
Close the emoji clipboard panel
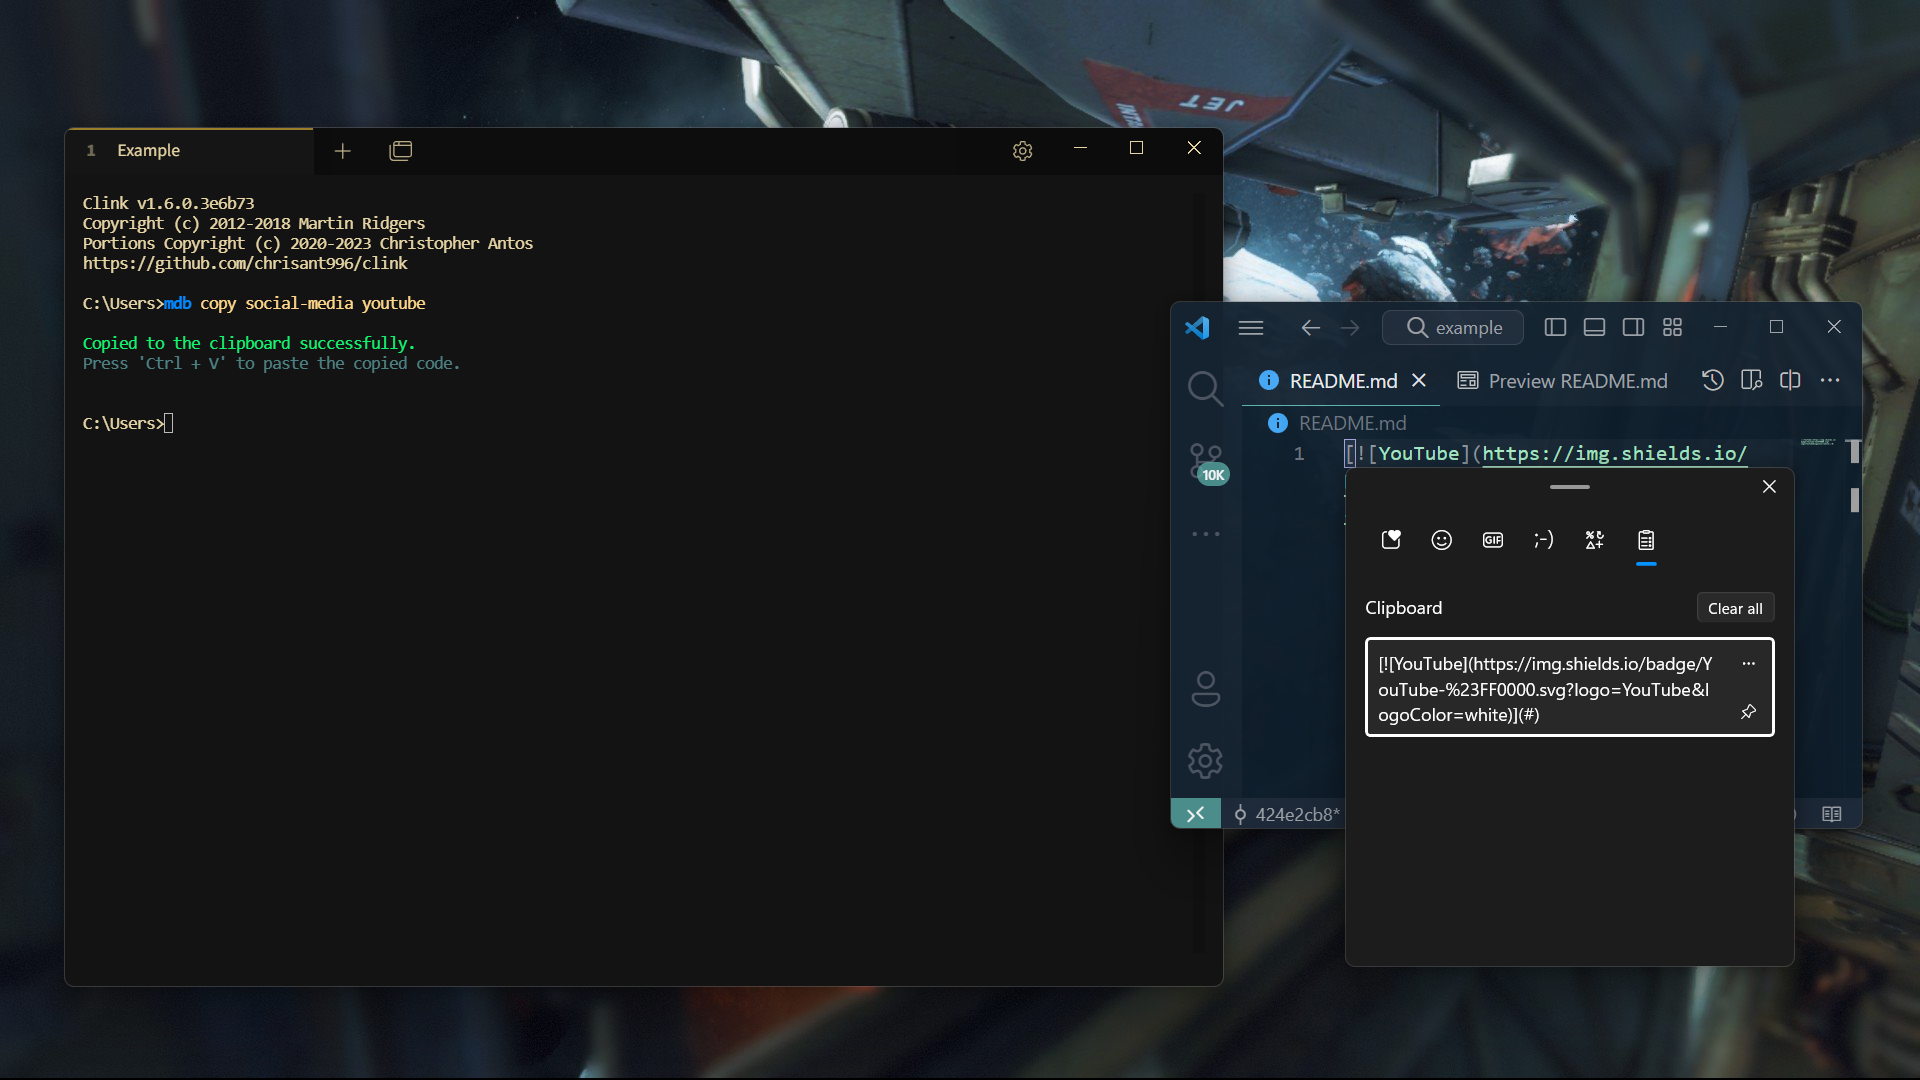[1769, 487]
